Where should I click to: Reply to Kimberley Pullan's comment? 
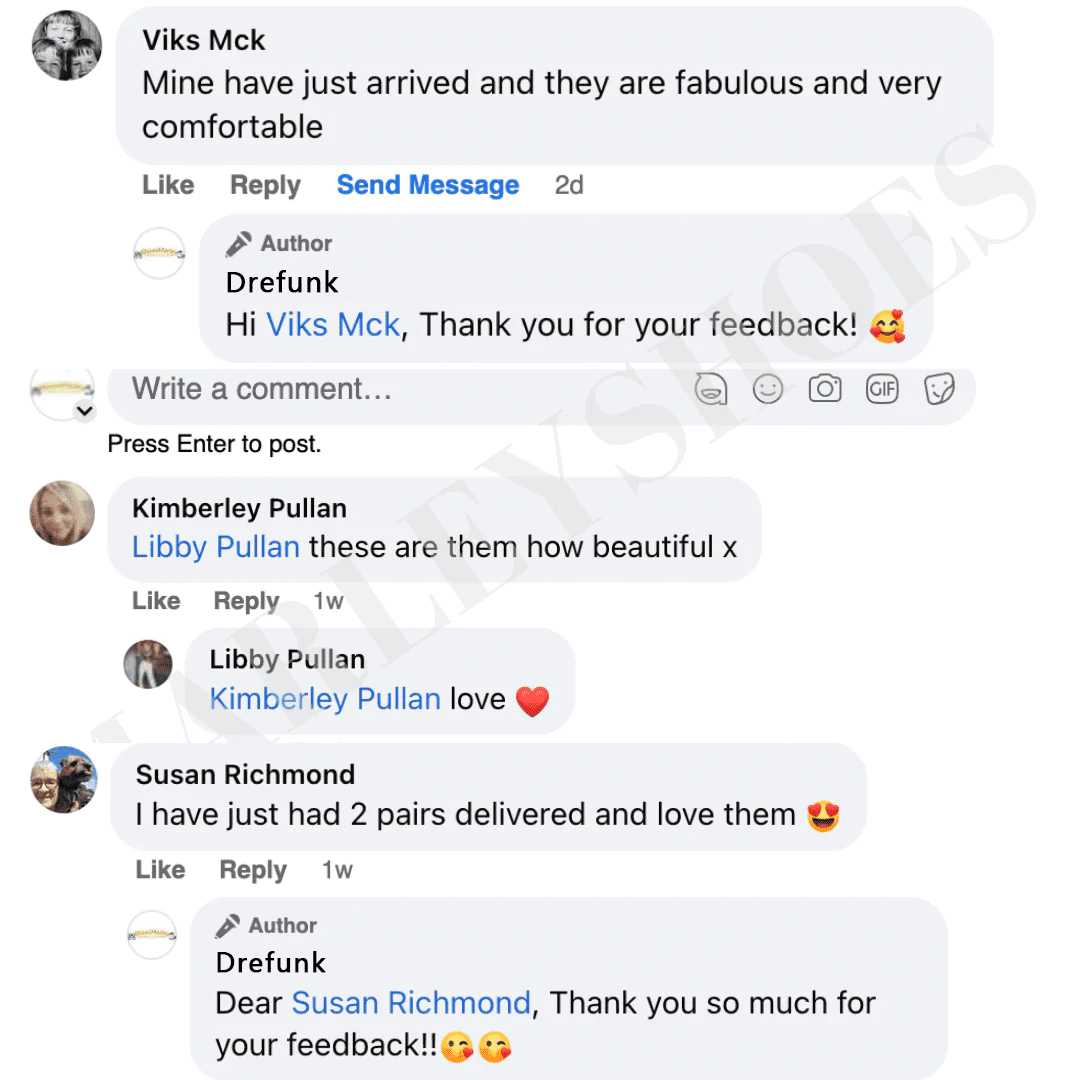click(246, 601)
